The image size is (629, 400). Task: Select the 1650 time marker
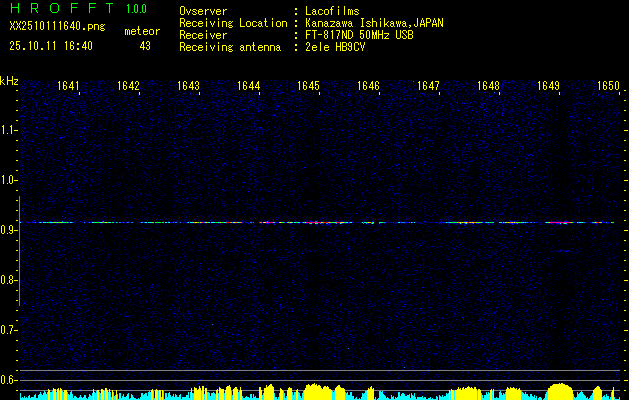[609, 87]
